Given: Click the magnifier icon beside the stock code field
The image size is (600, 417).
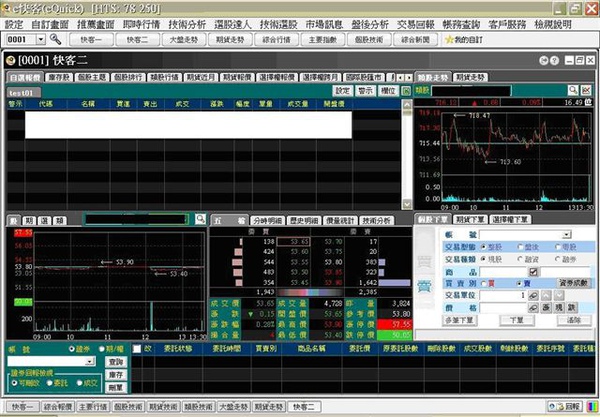Looking at the screenshot, I should (201, 219).
